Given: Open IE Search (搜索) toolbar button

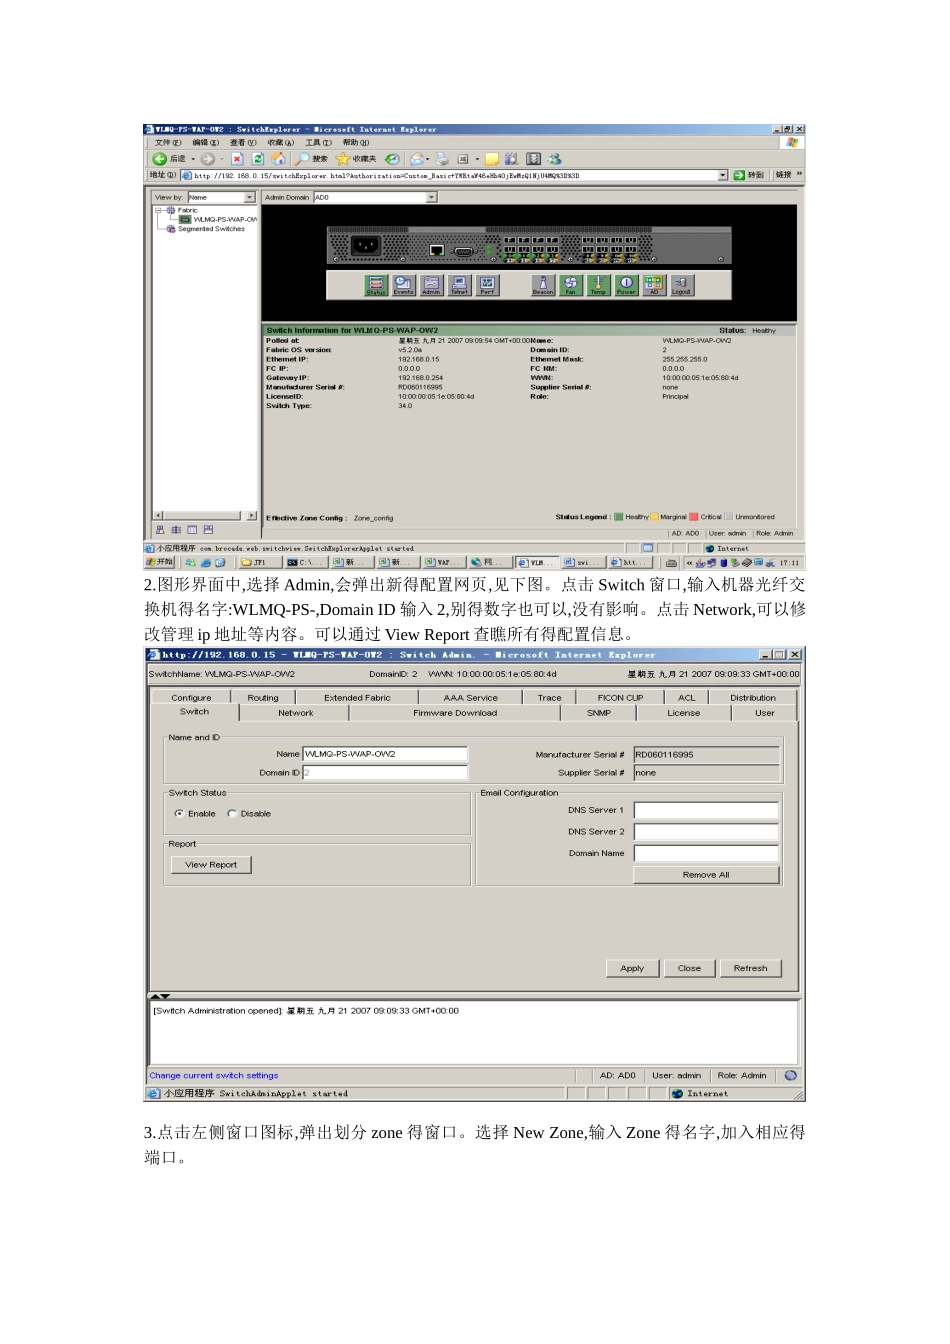Looking at the screenshot, I should [x=311, y=159].
